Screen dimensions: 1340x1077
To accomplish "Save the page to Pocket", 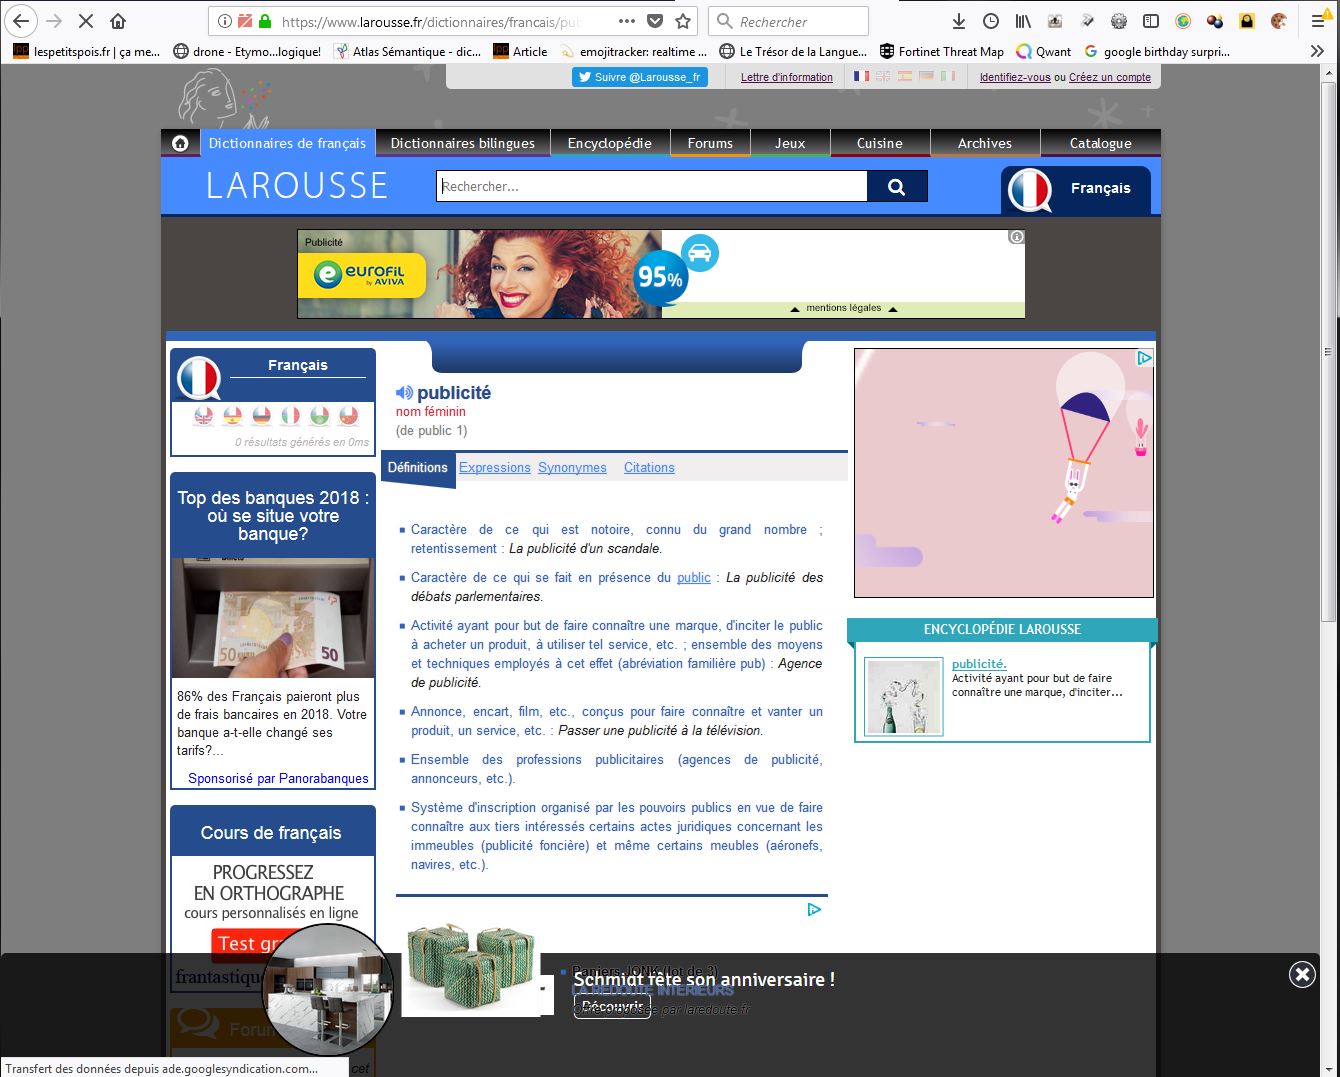I will click(655, 21).
